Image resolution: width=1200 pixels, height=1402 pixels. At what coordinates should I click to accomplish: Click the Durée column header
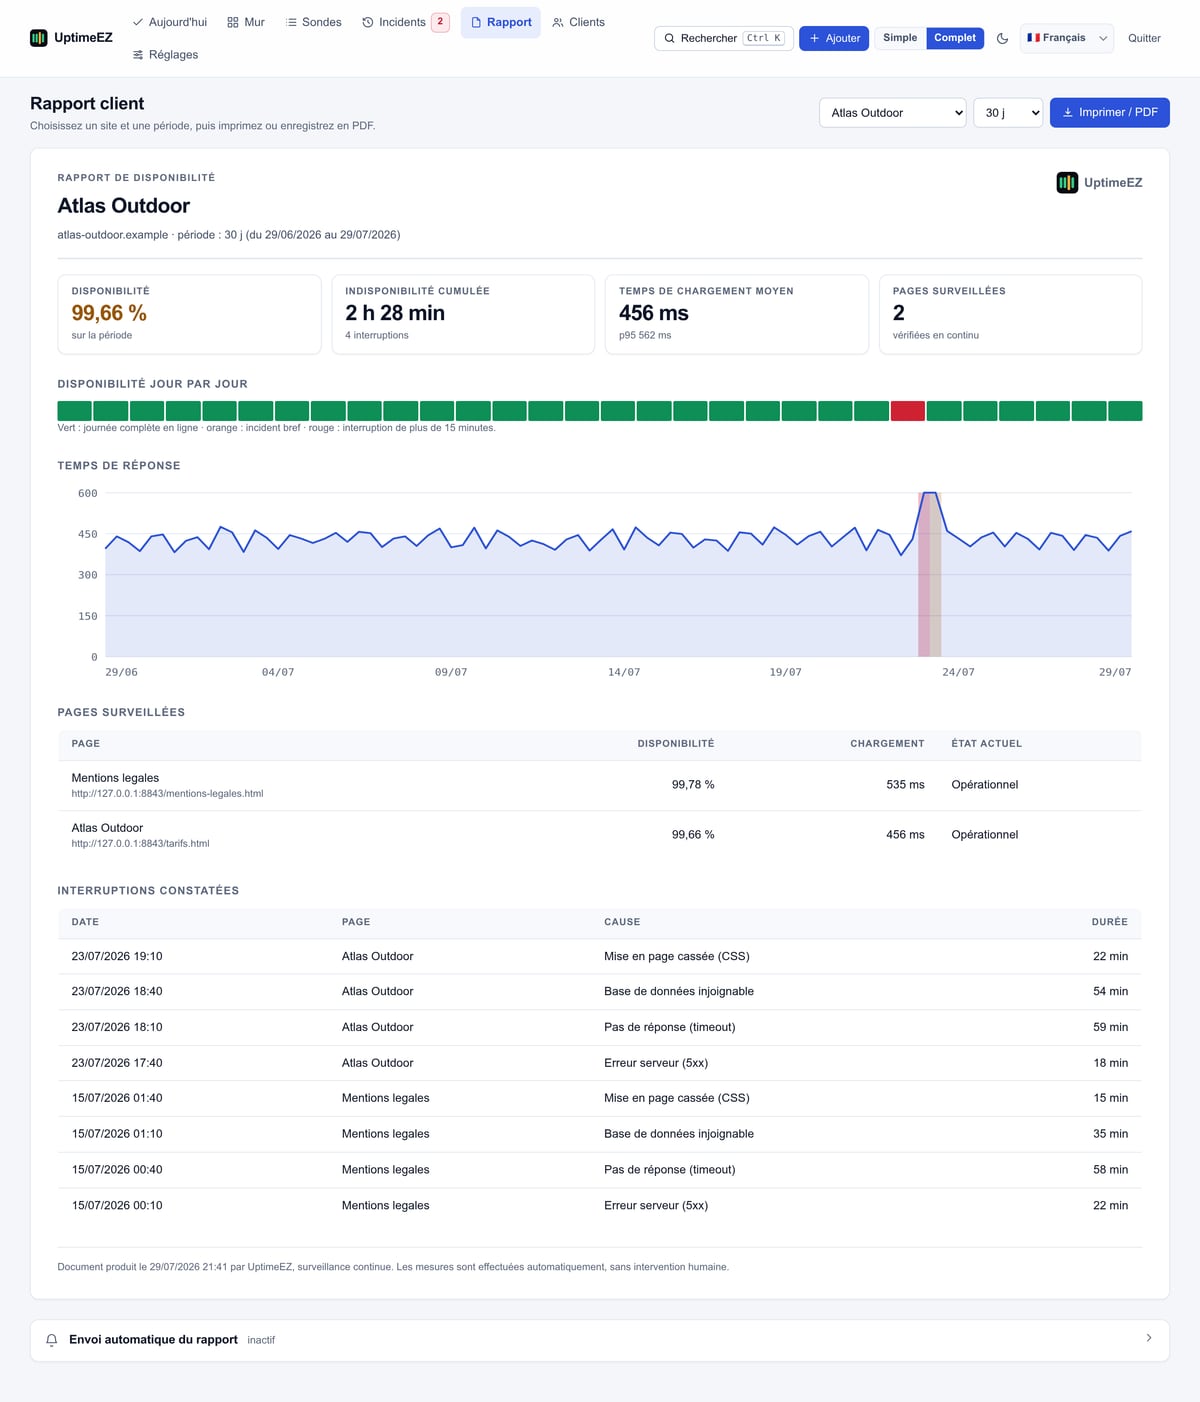point(1109,922)
